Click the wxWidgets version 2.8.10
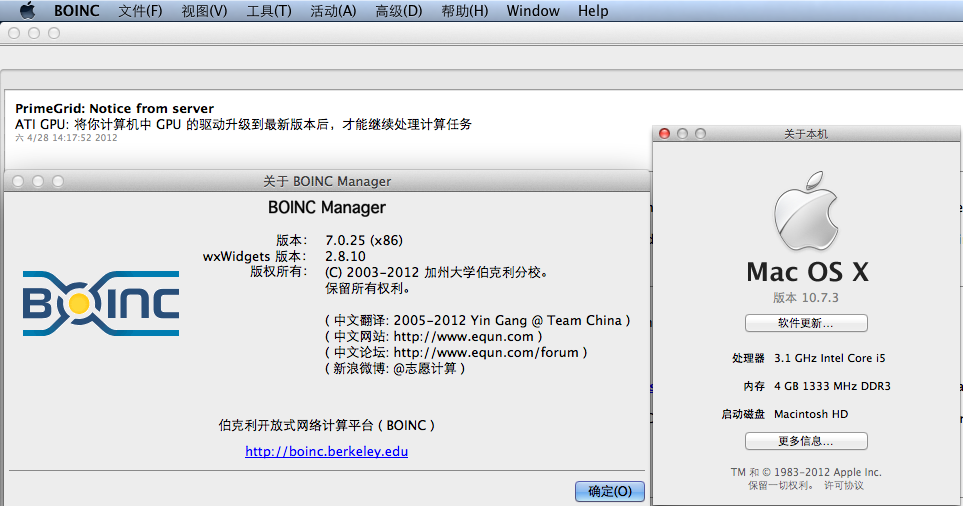963x506 pixels. click(x=345, y=256)
